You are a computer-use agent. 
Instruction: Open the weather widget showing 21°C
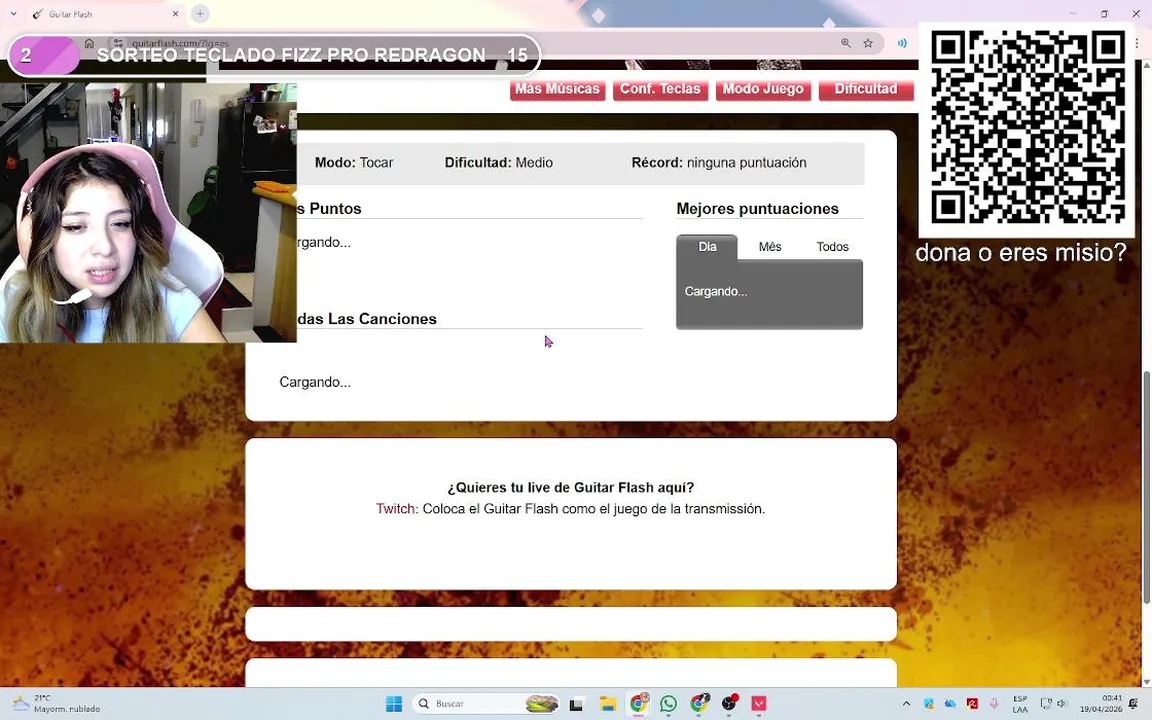(56, 704)
